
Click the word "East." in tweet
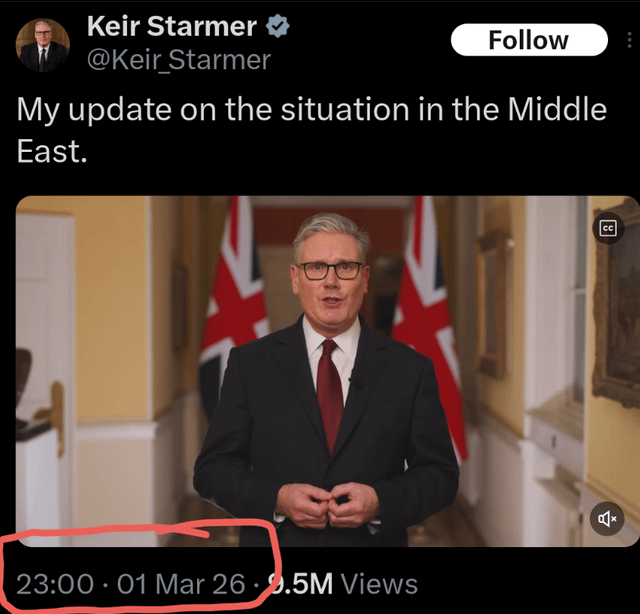52,151
